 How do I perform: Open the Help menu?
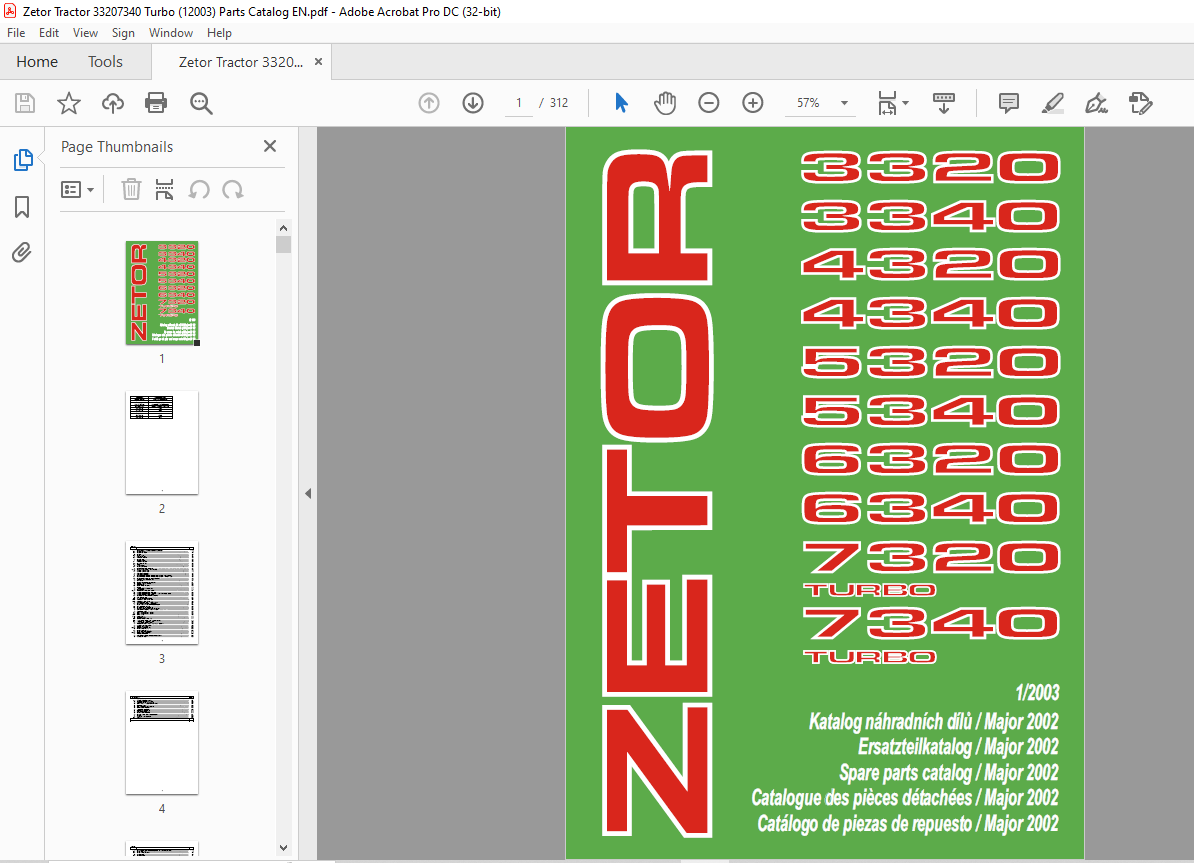219,33
